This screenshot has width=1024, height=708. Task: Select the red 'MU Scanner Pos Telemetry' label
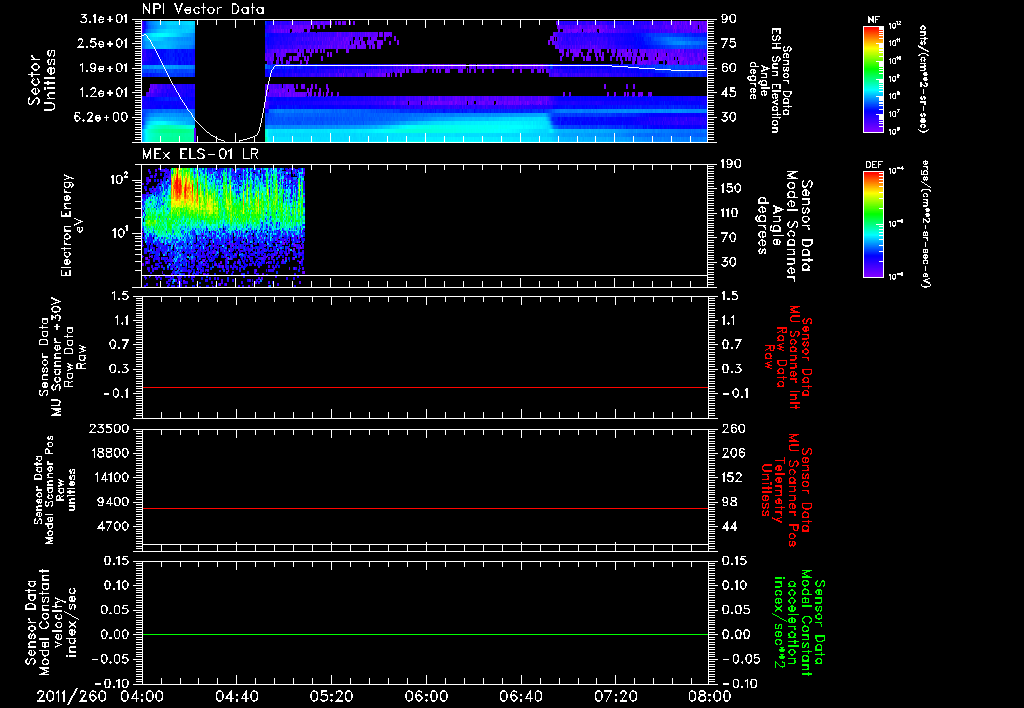pos(786,490)
